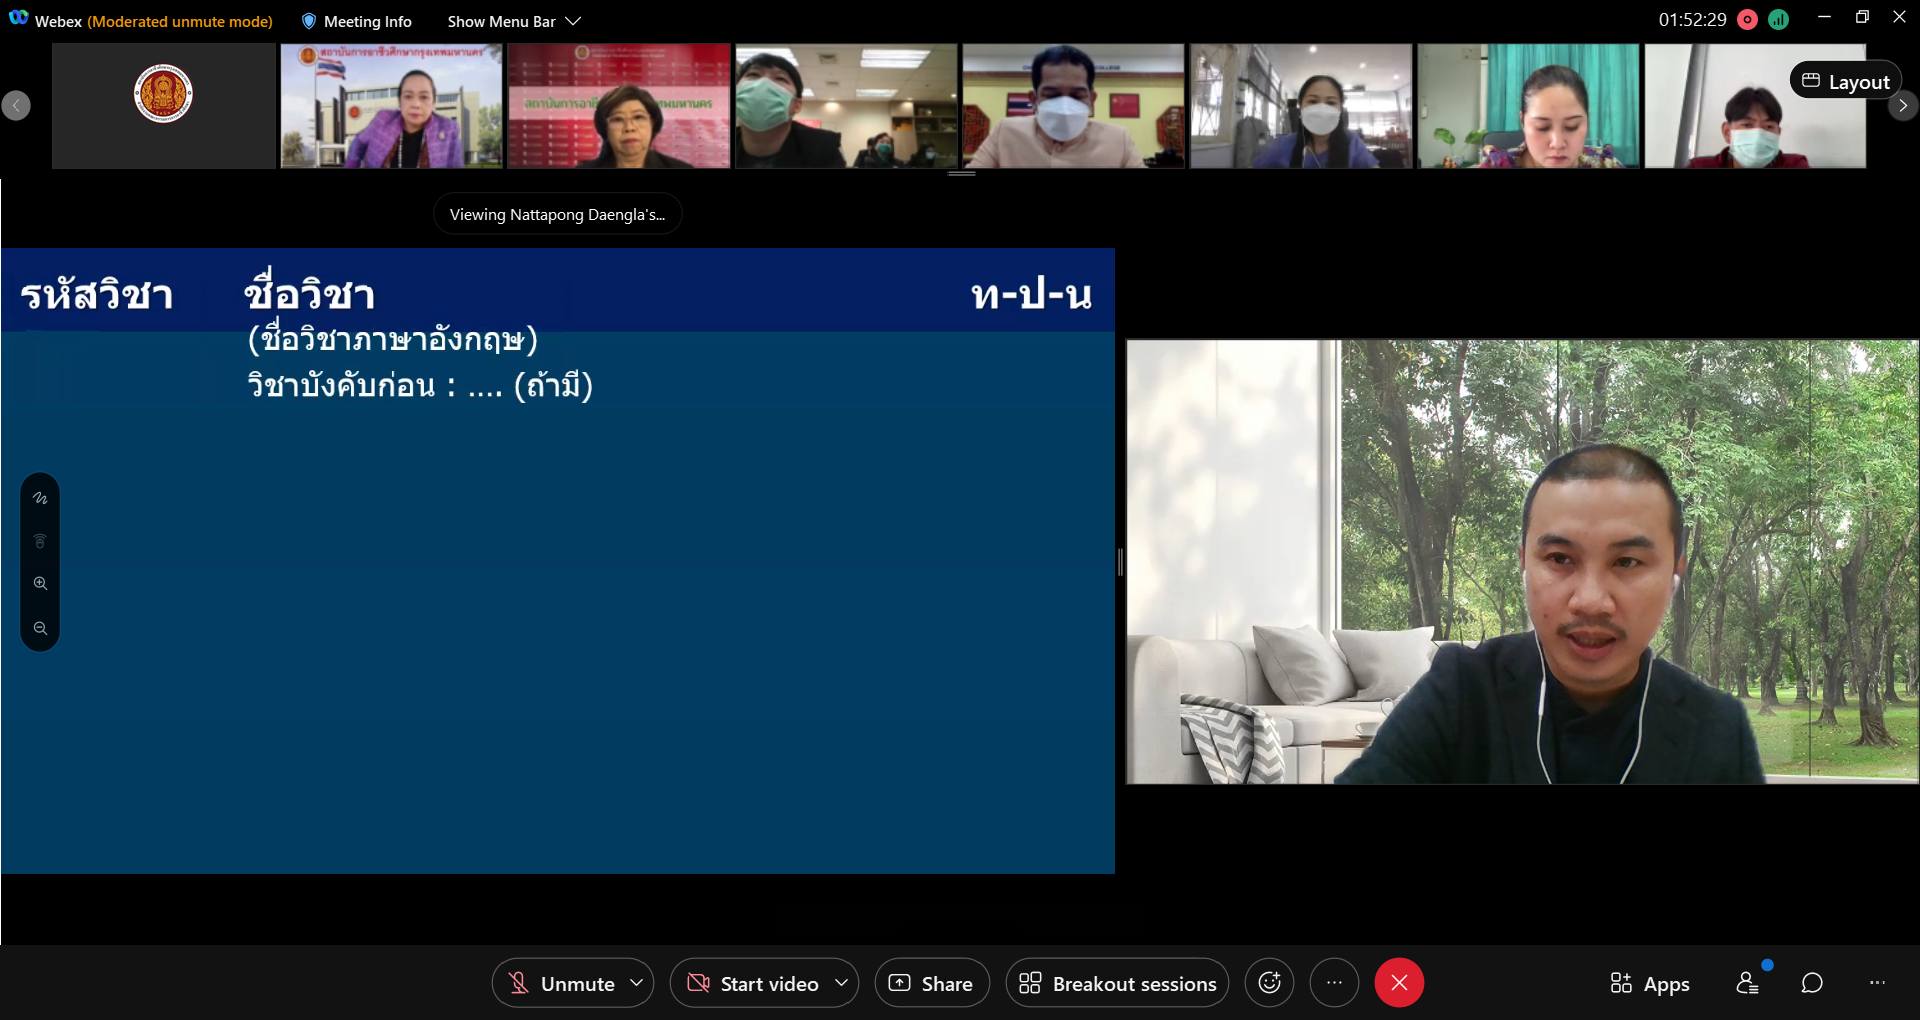Toggle Unmute microphone button
This screenshot has width=1920, height=1020.
coord(561,983)
